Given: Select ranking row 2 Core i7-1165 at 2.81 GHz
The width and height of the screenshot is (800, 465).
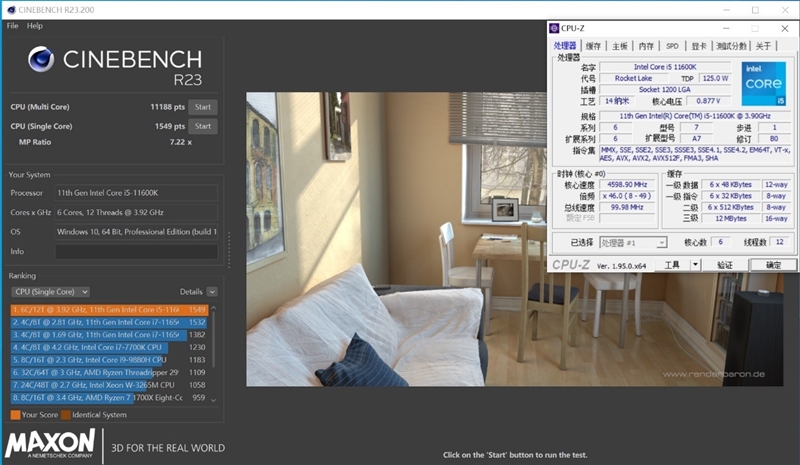Looking at the screenshot, I should click(109, 322).
